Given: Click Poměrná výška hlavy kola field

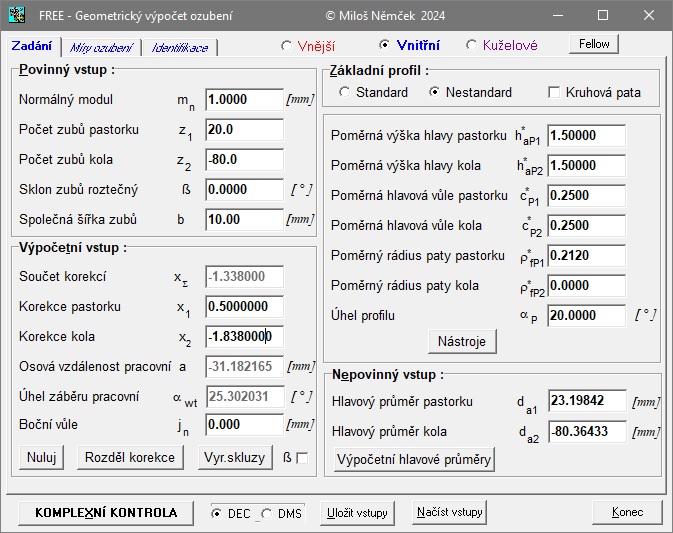Looking at the screenshot, I should point(586,166).
